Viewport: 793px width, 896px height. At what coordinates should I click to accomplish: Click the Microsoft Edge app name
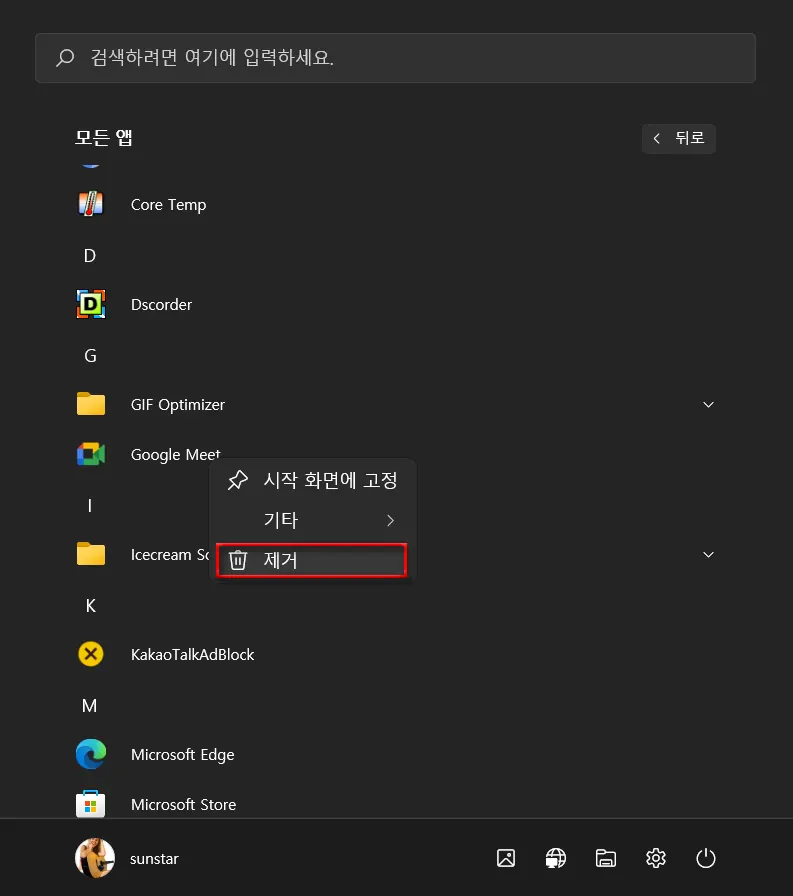click(182, 755)
